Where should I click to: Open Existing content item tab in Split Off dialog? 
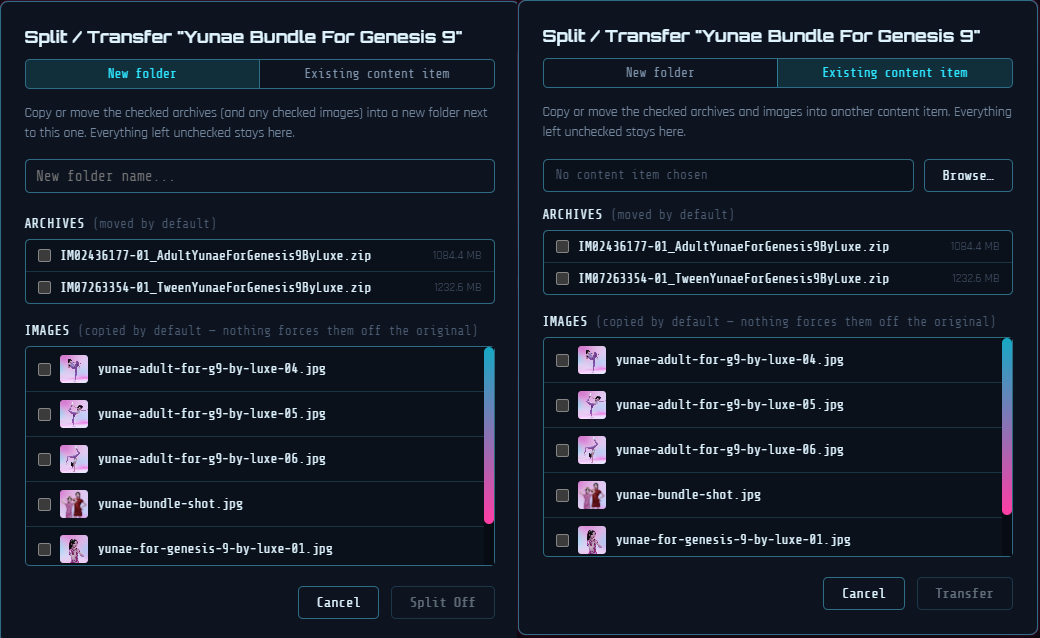[x=377, y=74]
